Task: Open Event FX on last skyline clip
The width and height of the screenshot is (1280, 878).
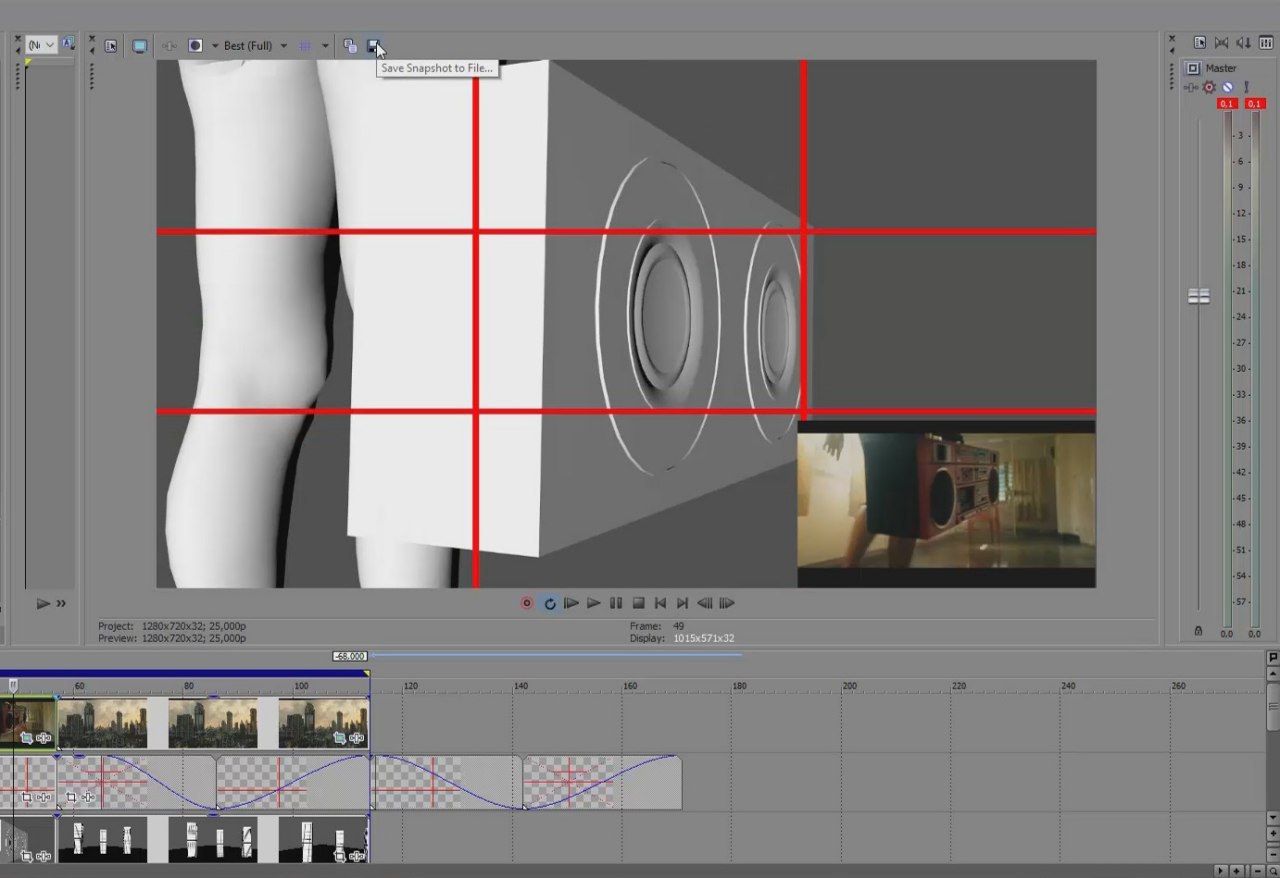Action: point(357,737)
